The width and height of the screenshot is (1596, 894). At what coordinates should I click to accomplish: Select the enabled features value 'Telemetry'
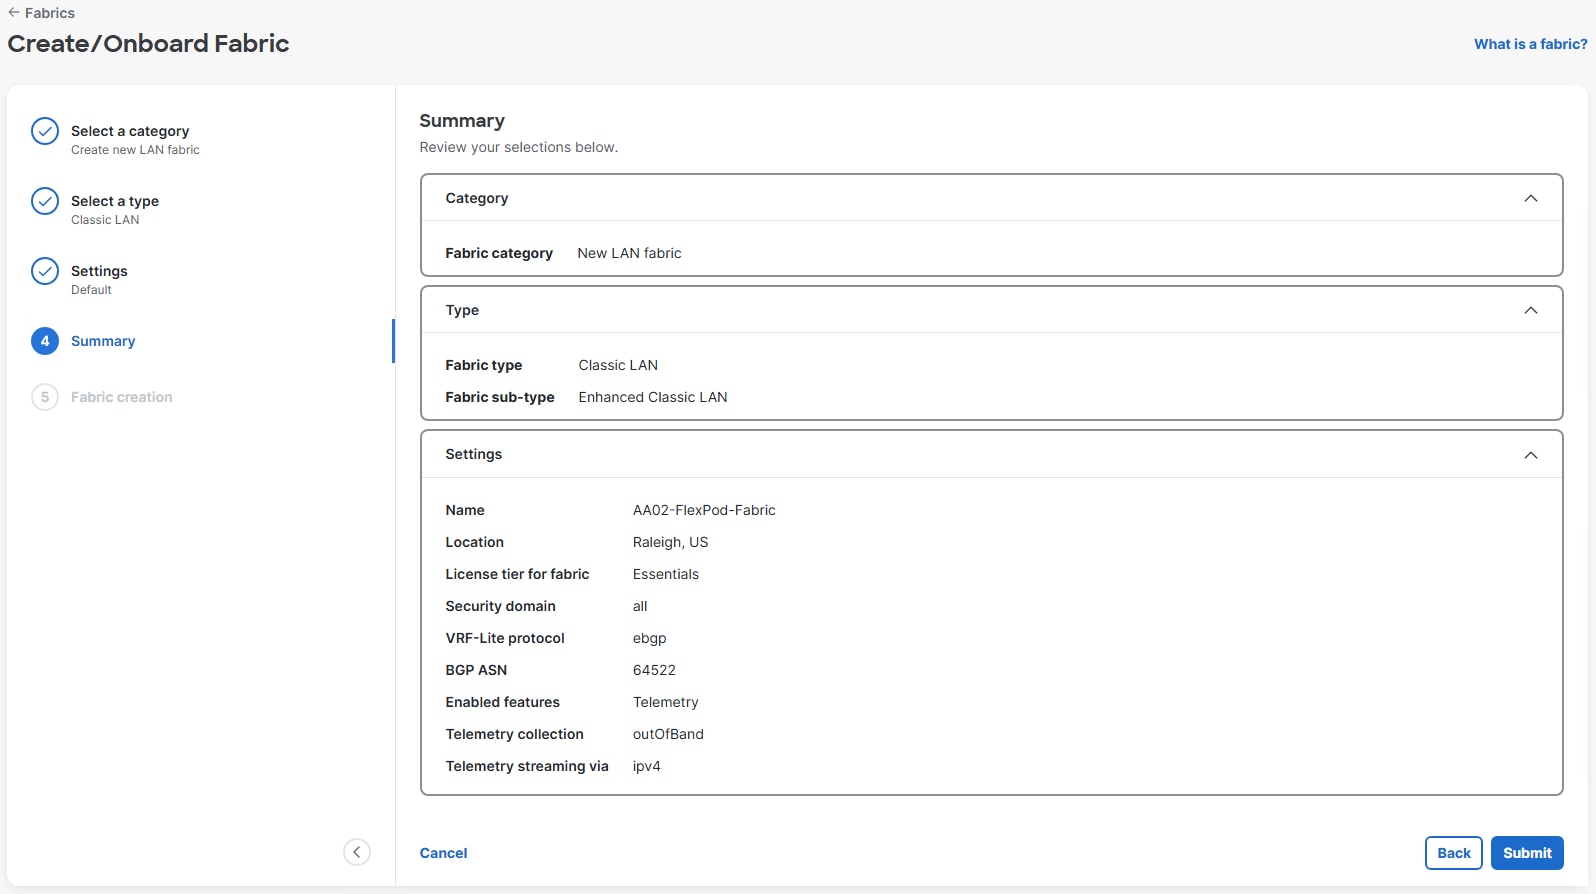tap(666, 702)
